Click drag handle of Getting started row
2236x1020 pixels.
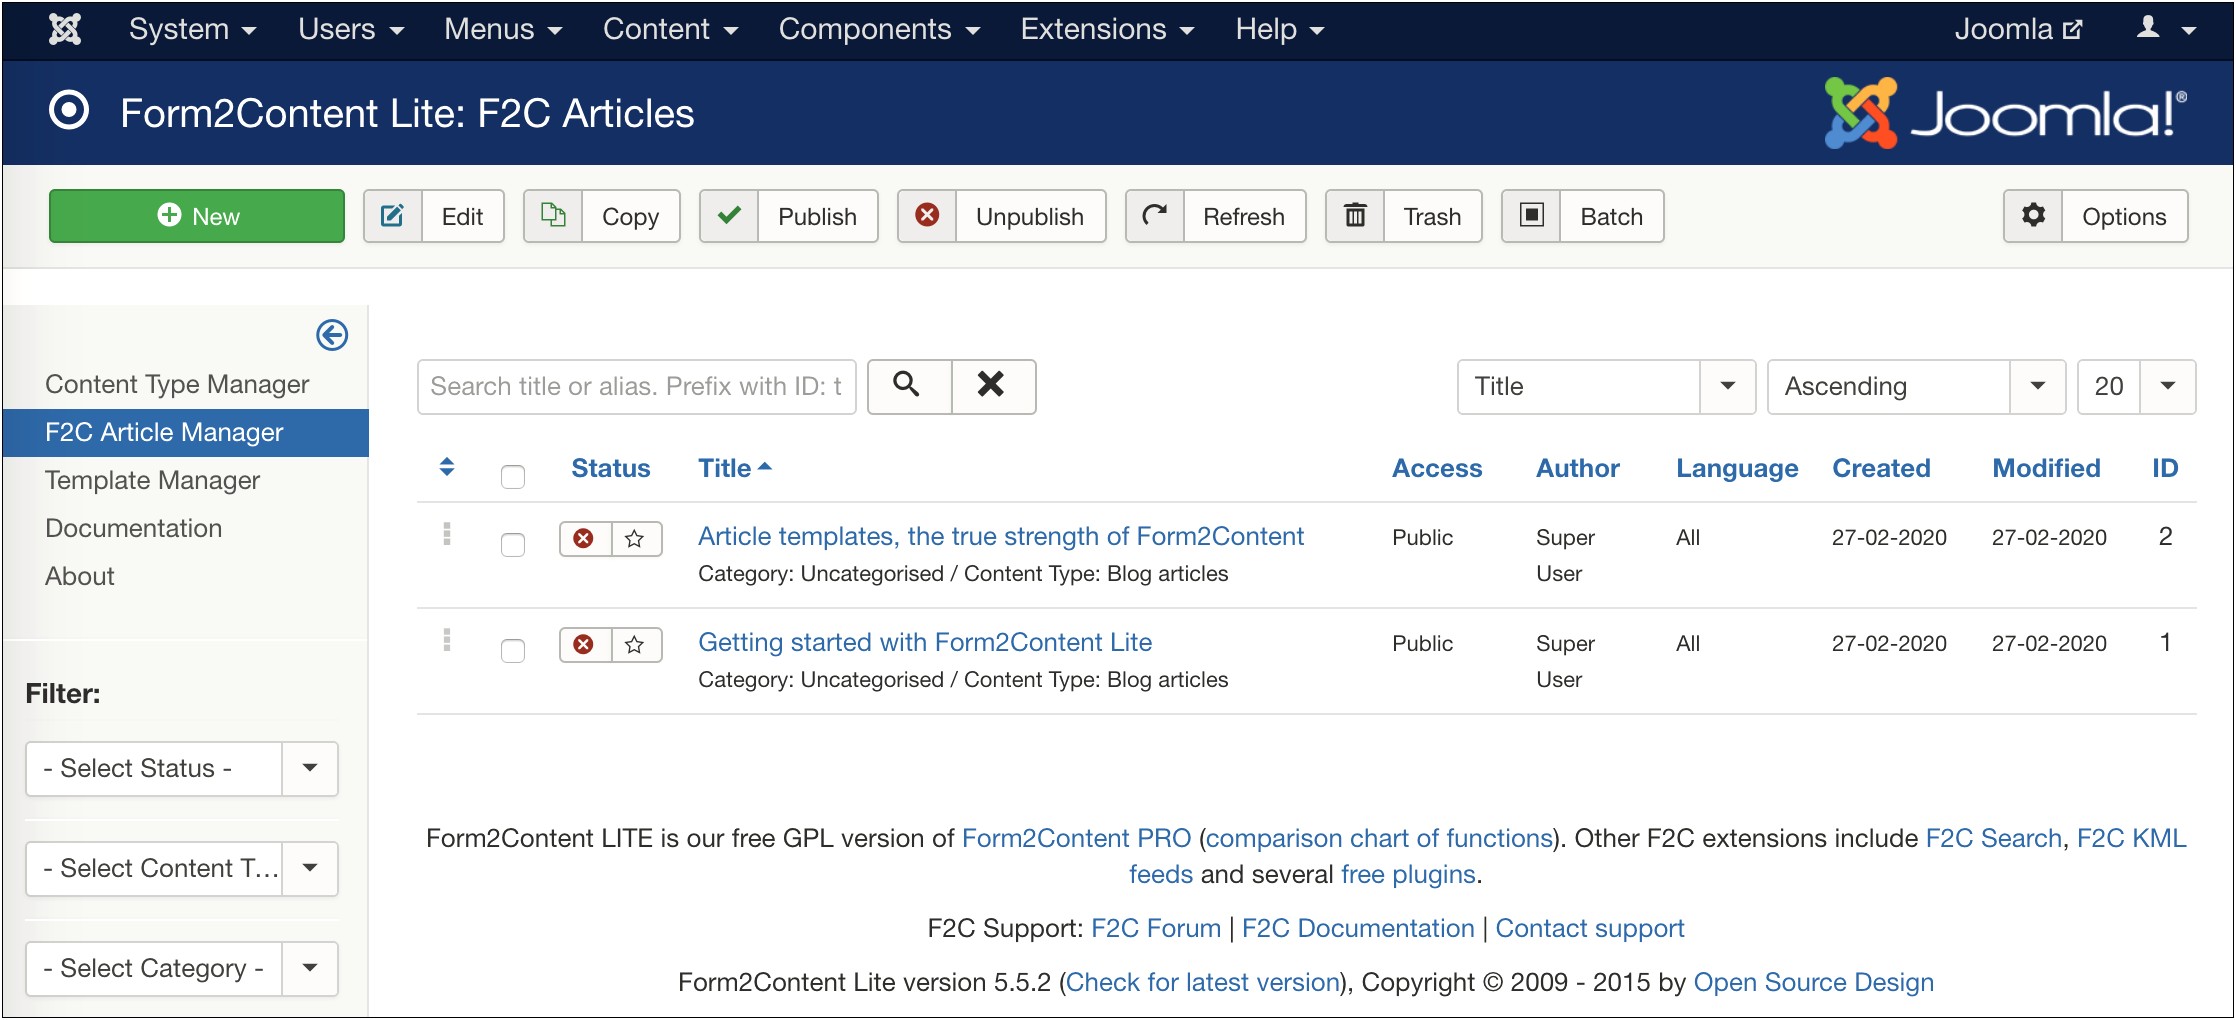pos(447,640)
